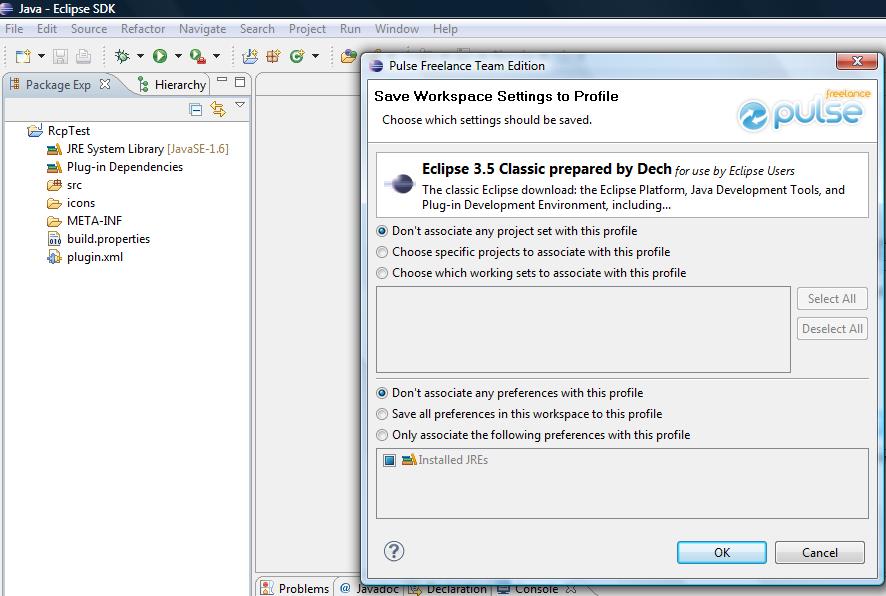Collapse all in Package Explorer
Screen dimensions: 886x596
[x=196, y=110]
